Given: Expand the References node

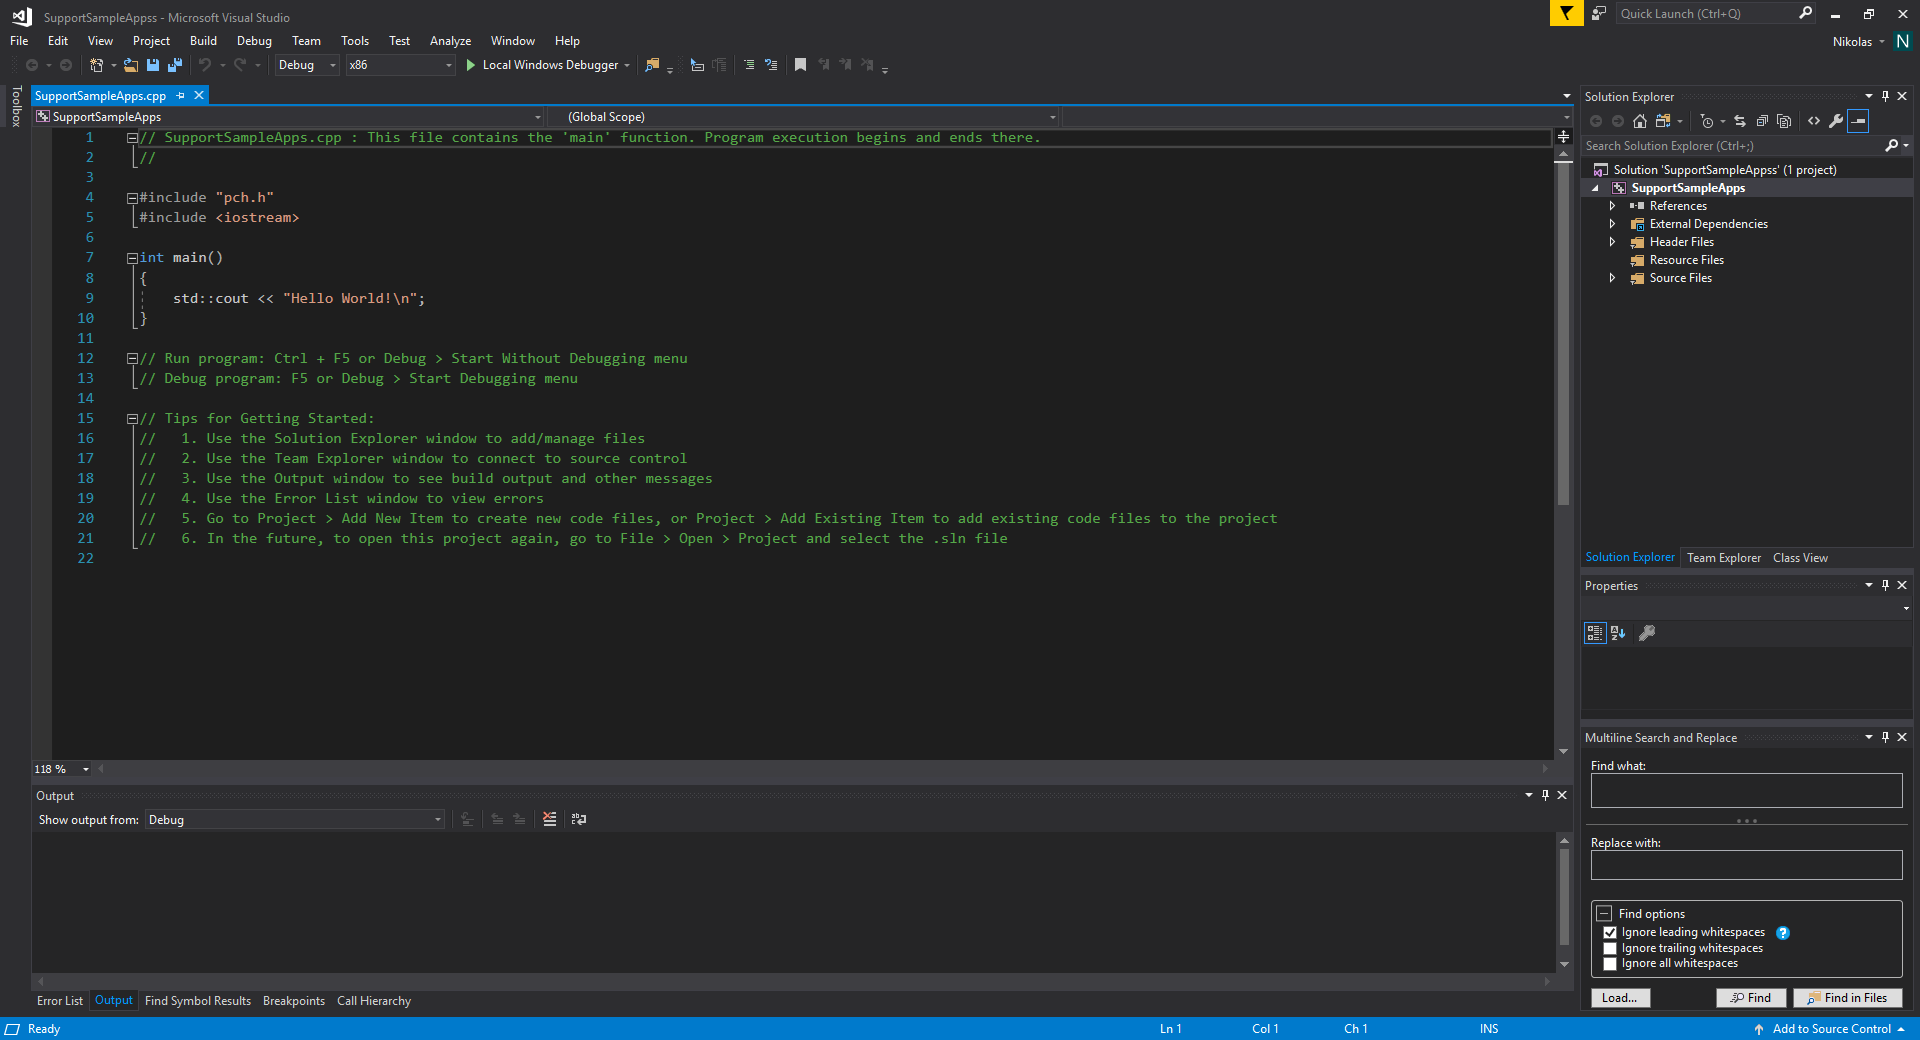Looking at the screenshot, I should [x=1612, y=206].
